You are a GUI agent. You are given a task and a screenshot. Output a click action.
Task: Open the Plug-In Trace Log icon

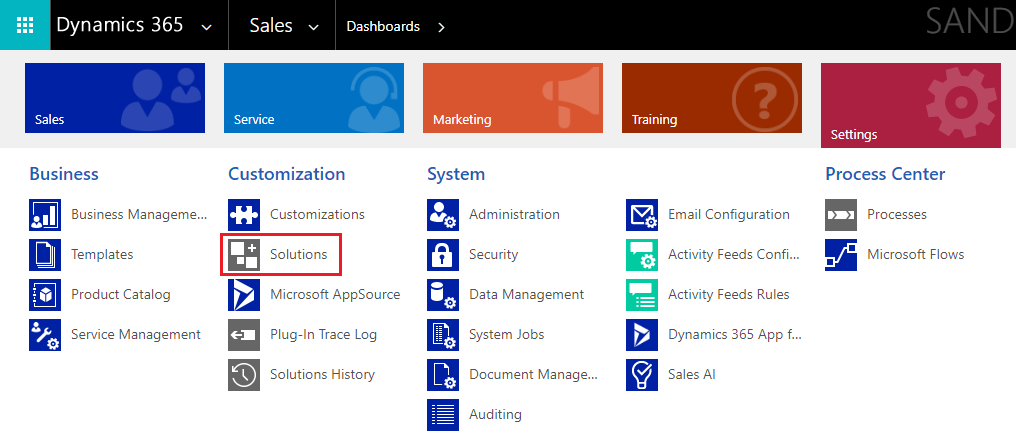244,335
